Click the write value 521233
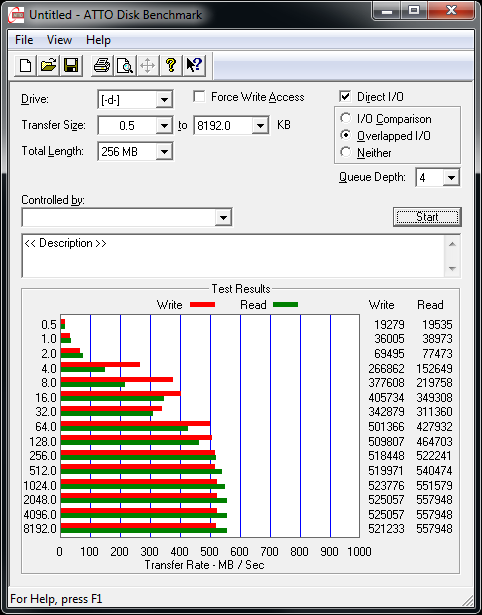This screenshot has width=482, height=615. click(386, 529)
